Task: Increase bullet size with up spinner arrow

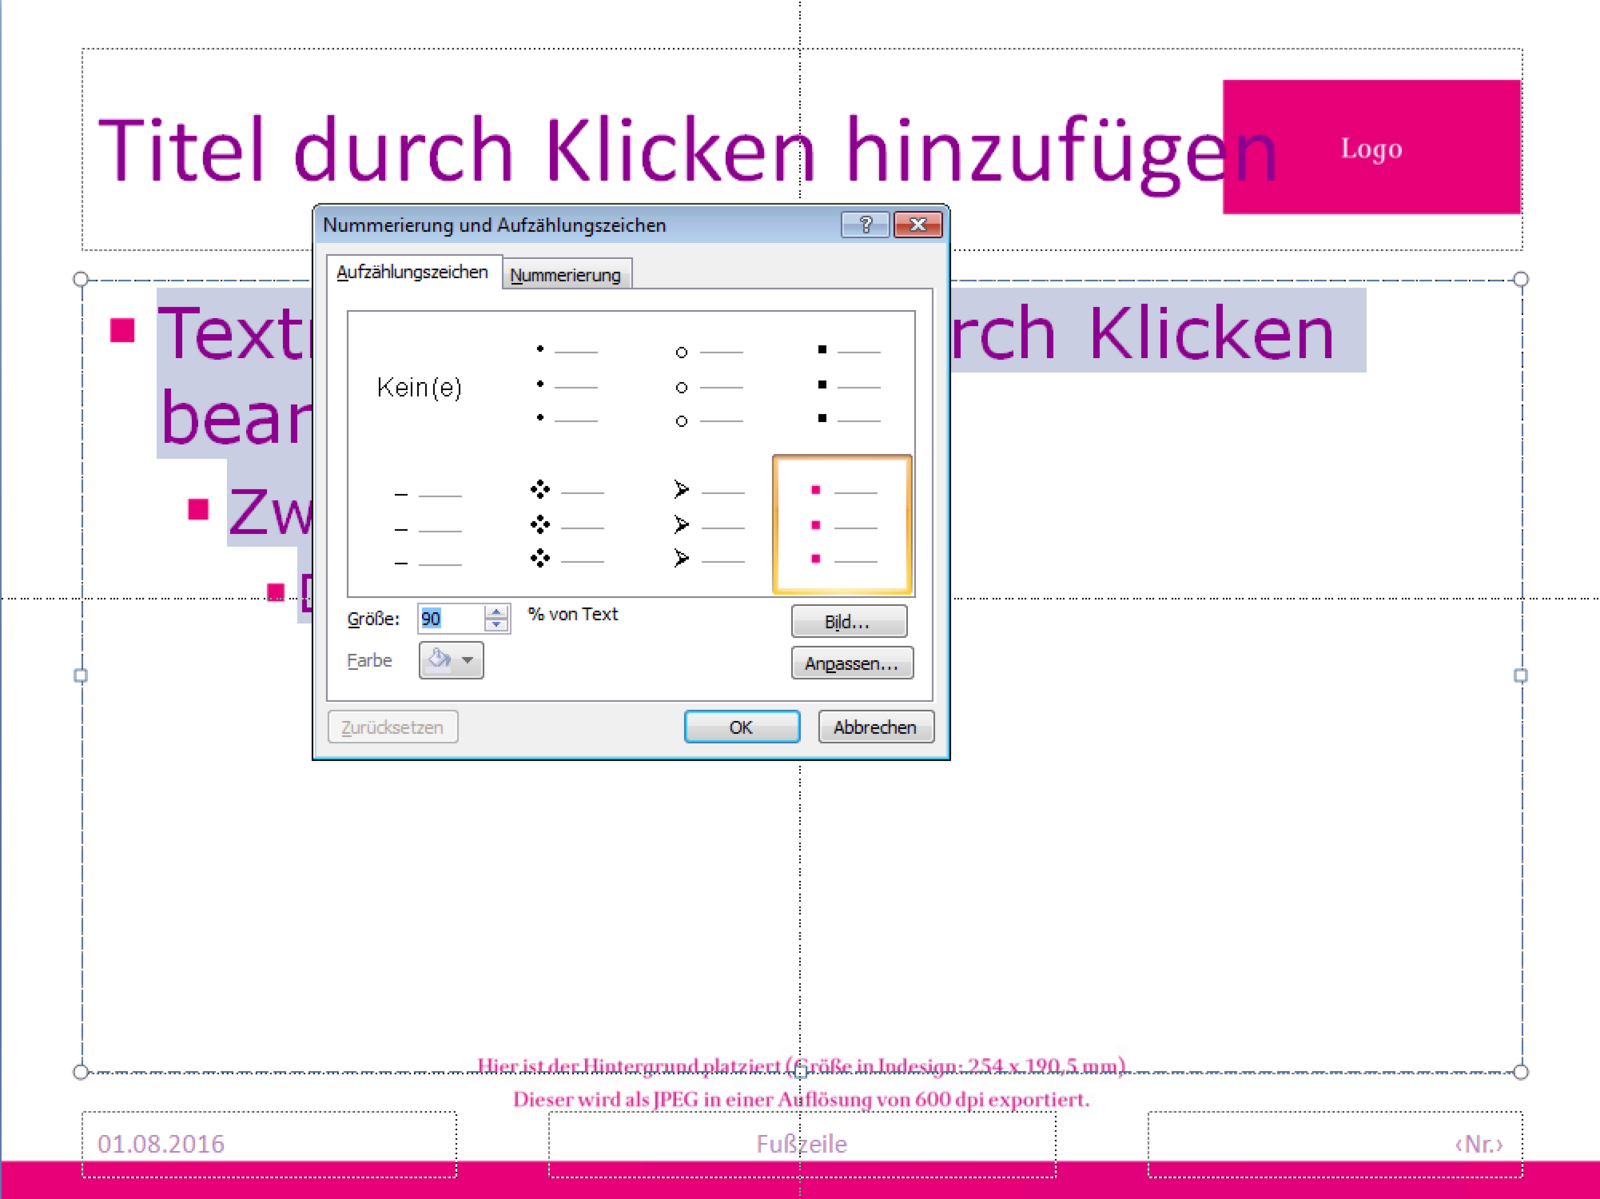Action: 496,611
